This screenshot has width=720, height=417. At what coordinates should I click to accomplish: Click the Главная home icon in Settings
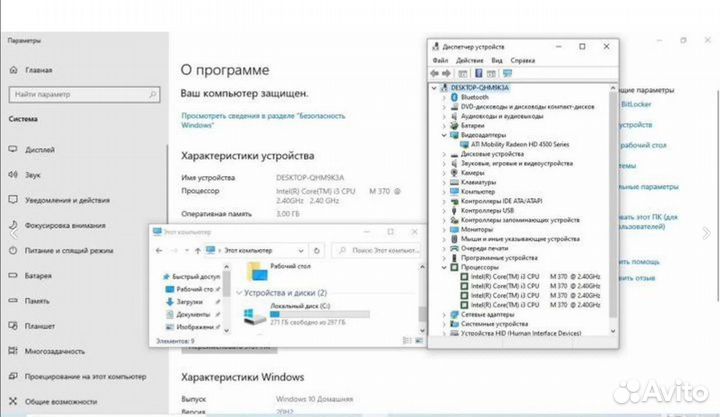pos(13,70)
